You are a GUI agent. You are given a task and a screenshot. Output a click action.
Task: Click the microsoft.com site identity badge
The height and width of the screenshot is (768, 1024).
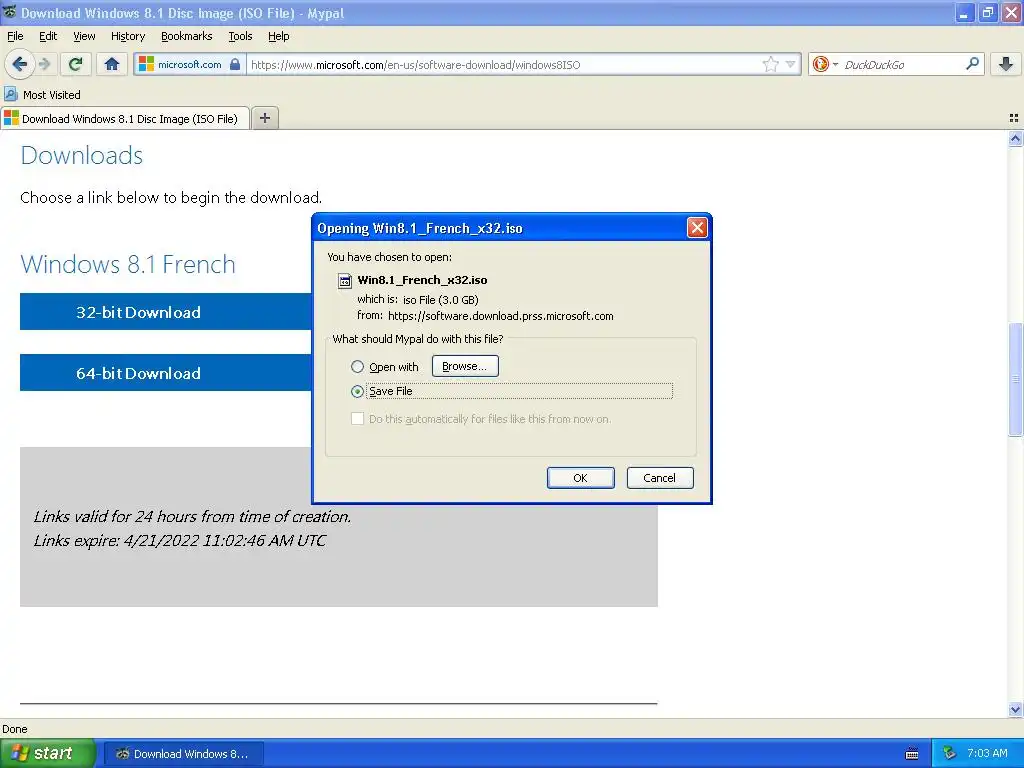(x=189, y=64)
